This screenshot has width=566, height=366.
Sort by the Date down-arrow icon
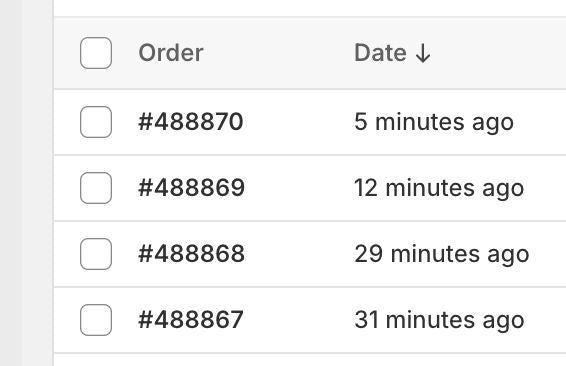pos(423,53)
